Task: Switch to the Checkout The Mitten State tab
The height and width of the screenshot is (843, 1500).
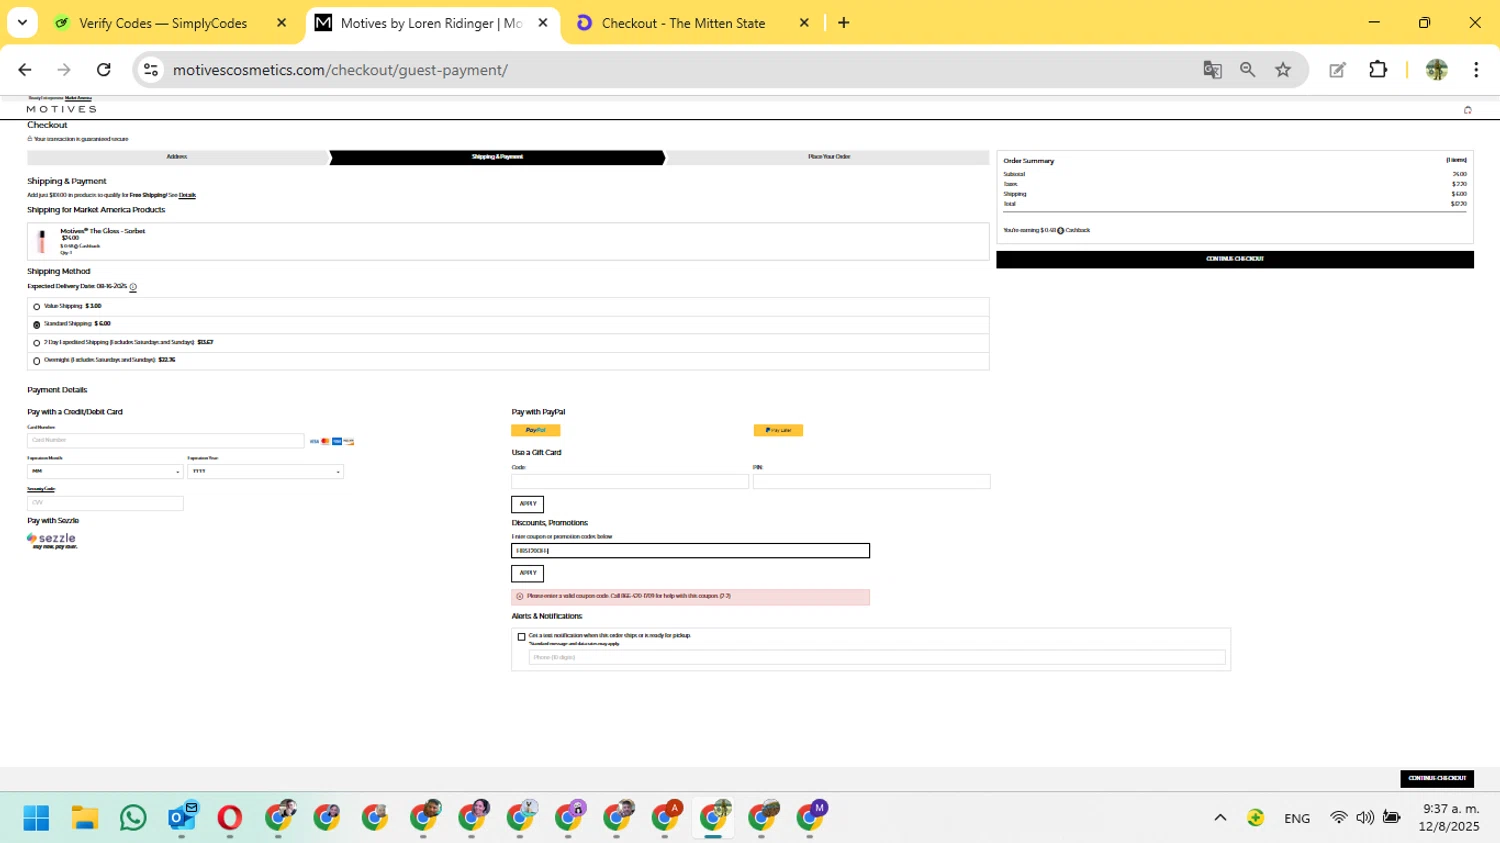Action: pyautogui.click(x=683, y=23)
